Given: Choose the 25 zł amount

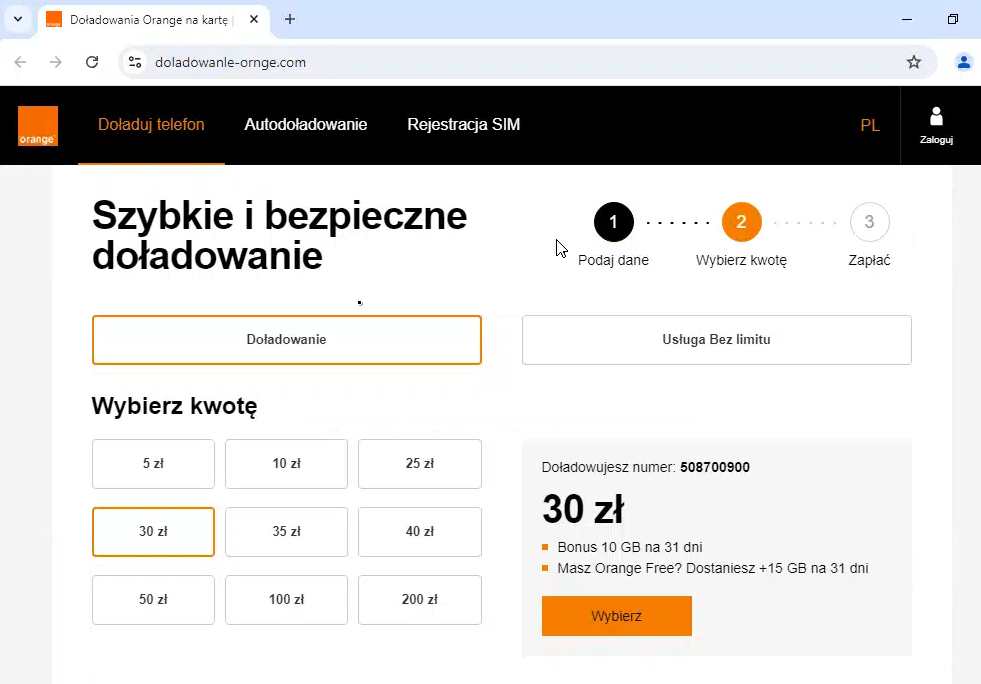Looking at the screenshot, I should [420, 464].
